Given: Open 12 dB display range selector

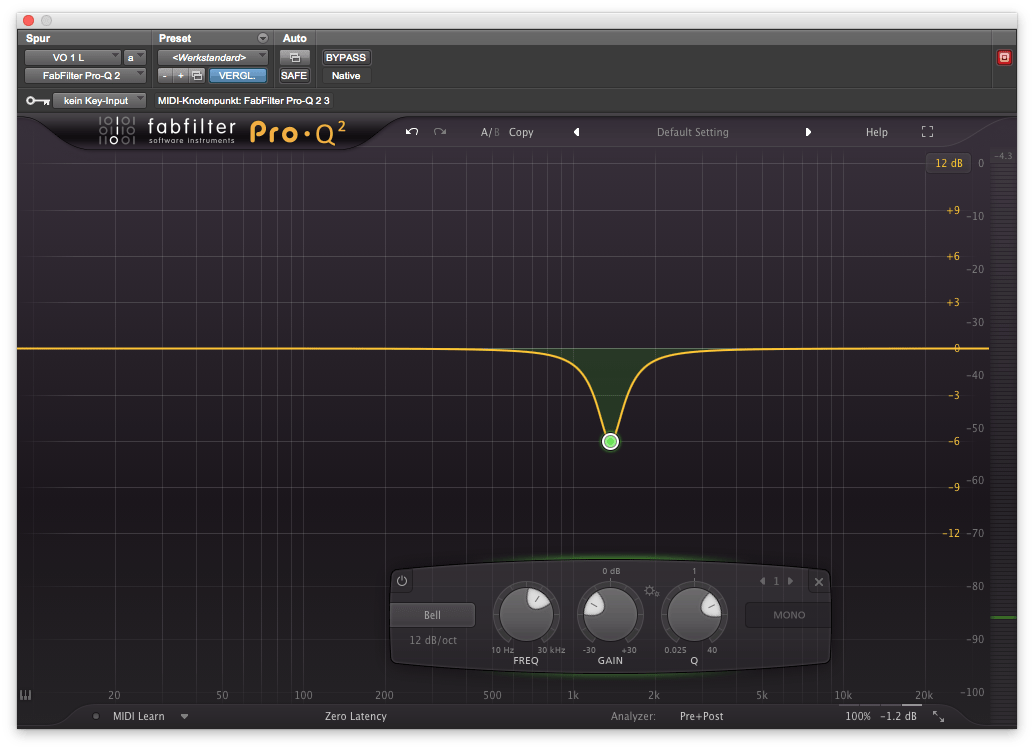Looking at the screenshot, I should pos(948,163).
